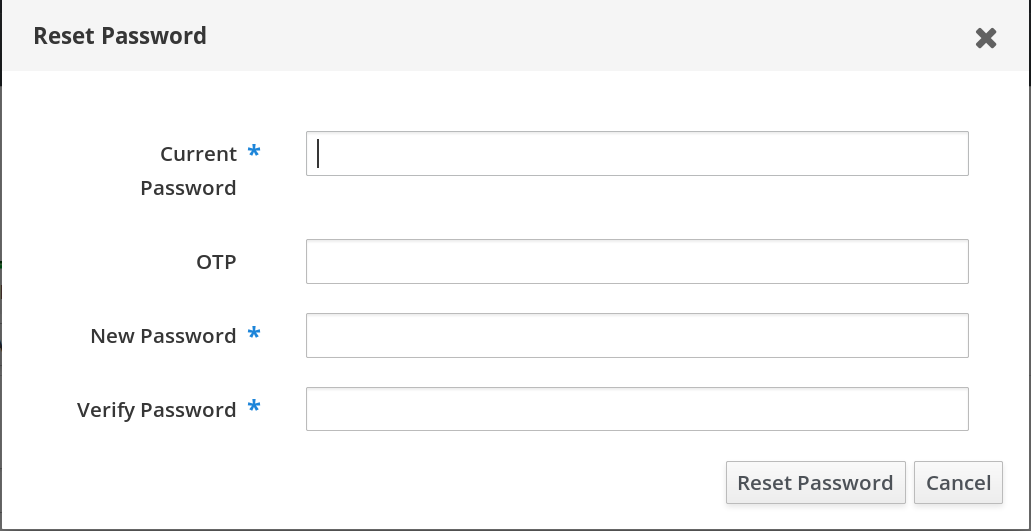Viewport: 1031px width, 531px height.
Task: Click the New Password label text
Action: click(x=163, y=336)
